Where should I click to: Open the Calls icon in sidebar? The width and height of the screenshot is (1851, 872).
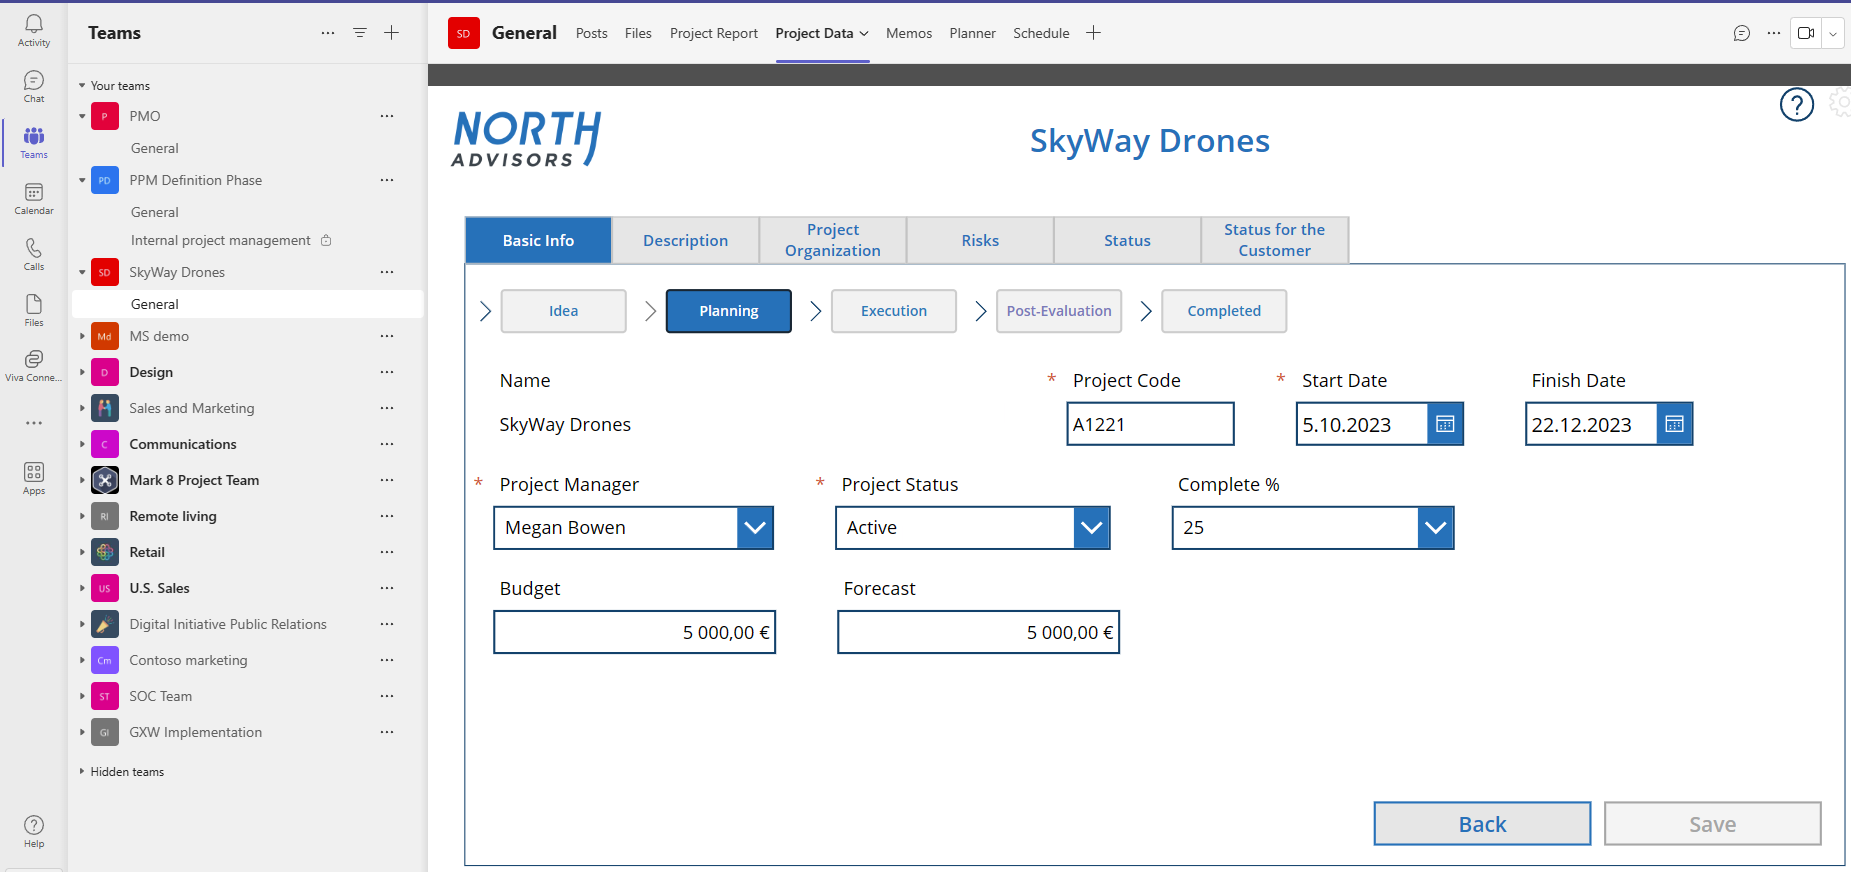(33, 254)
